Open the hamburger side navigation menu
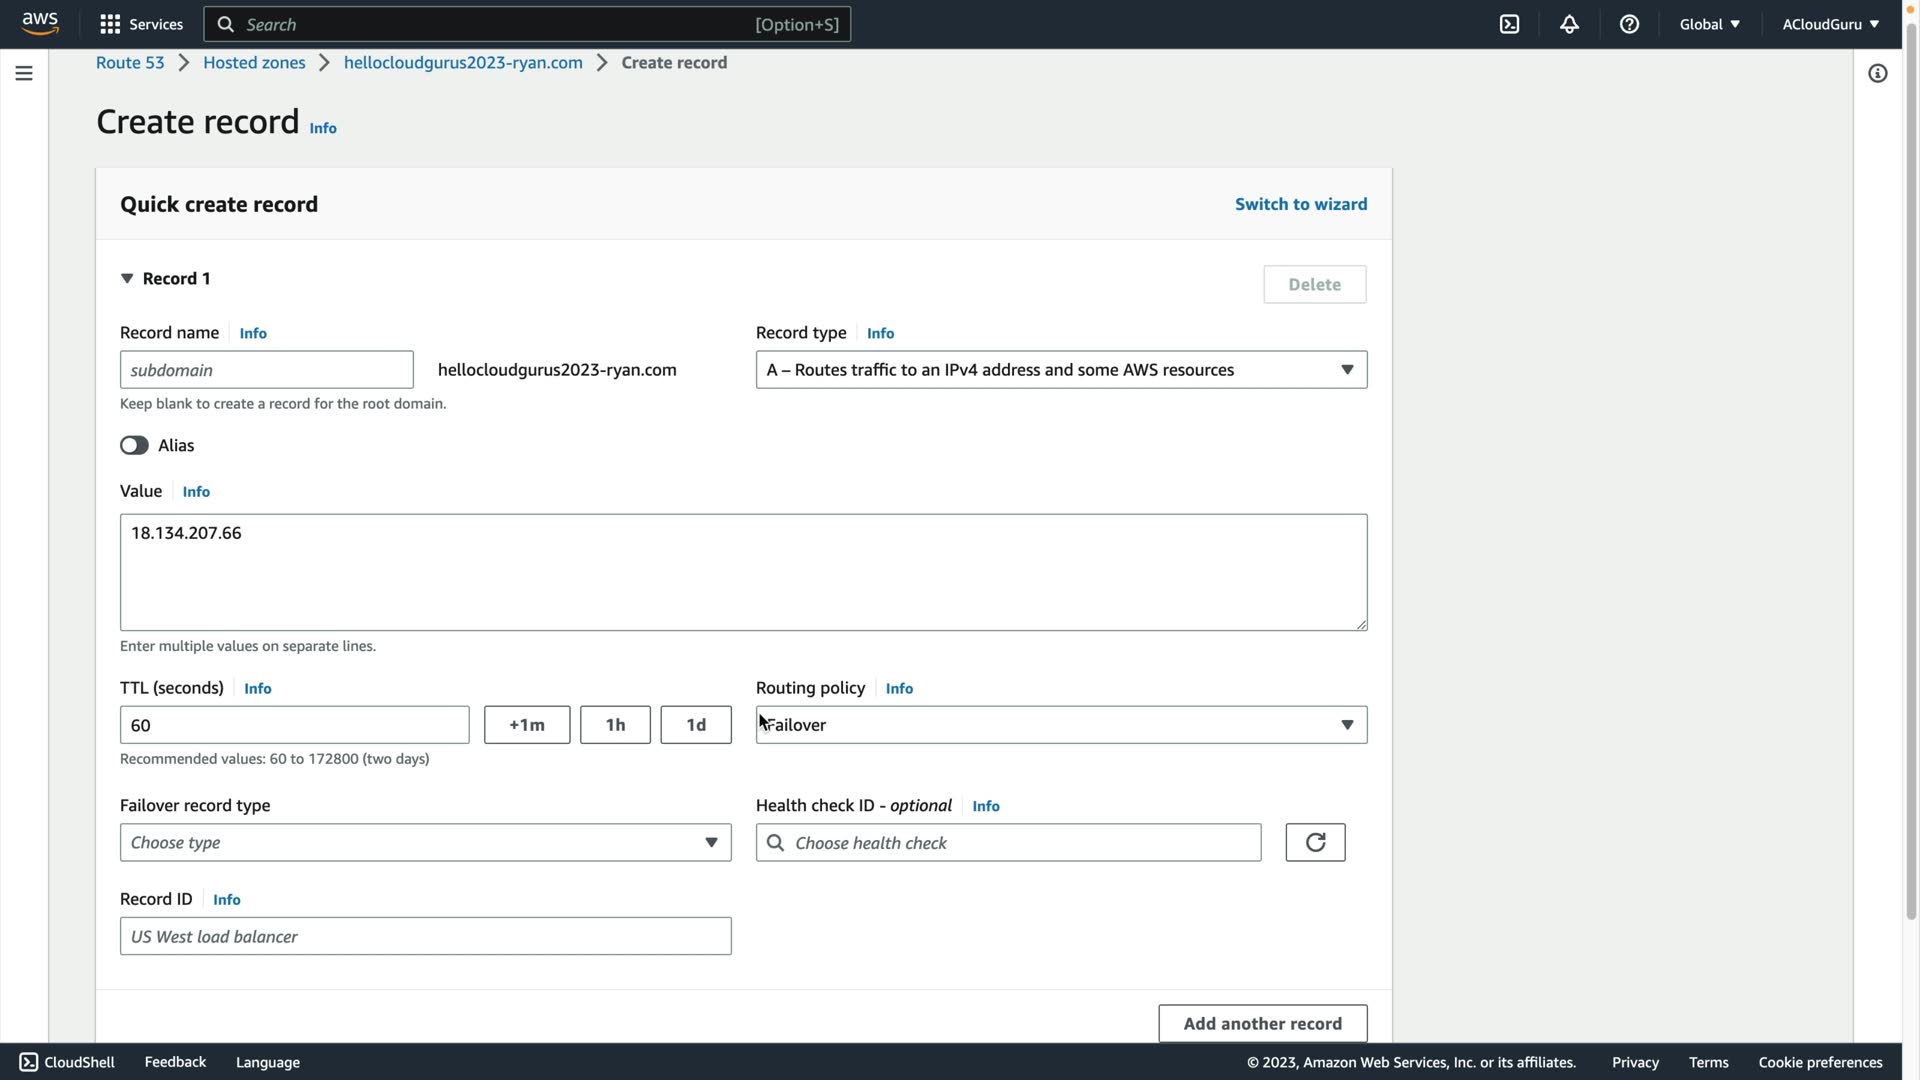The width and height of the screenshot is (1920, 1080). [24, 73]
